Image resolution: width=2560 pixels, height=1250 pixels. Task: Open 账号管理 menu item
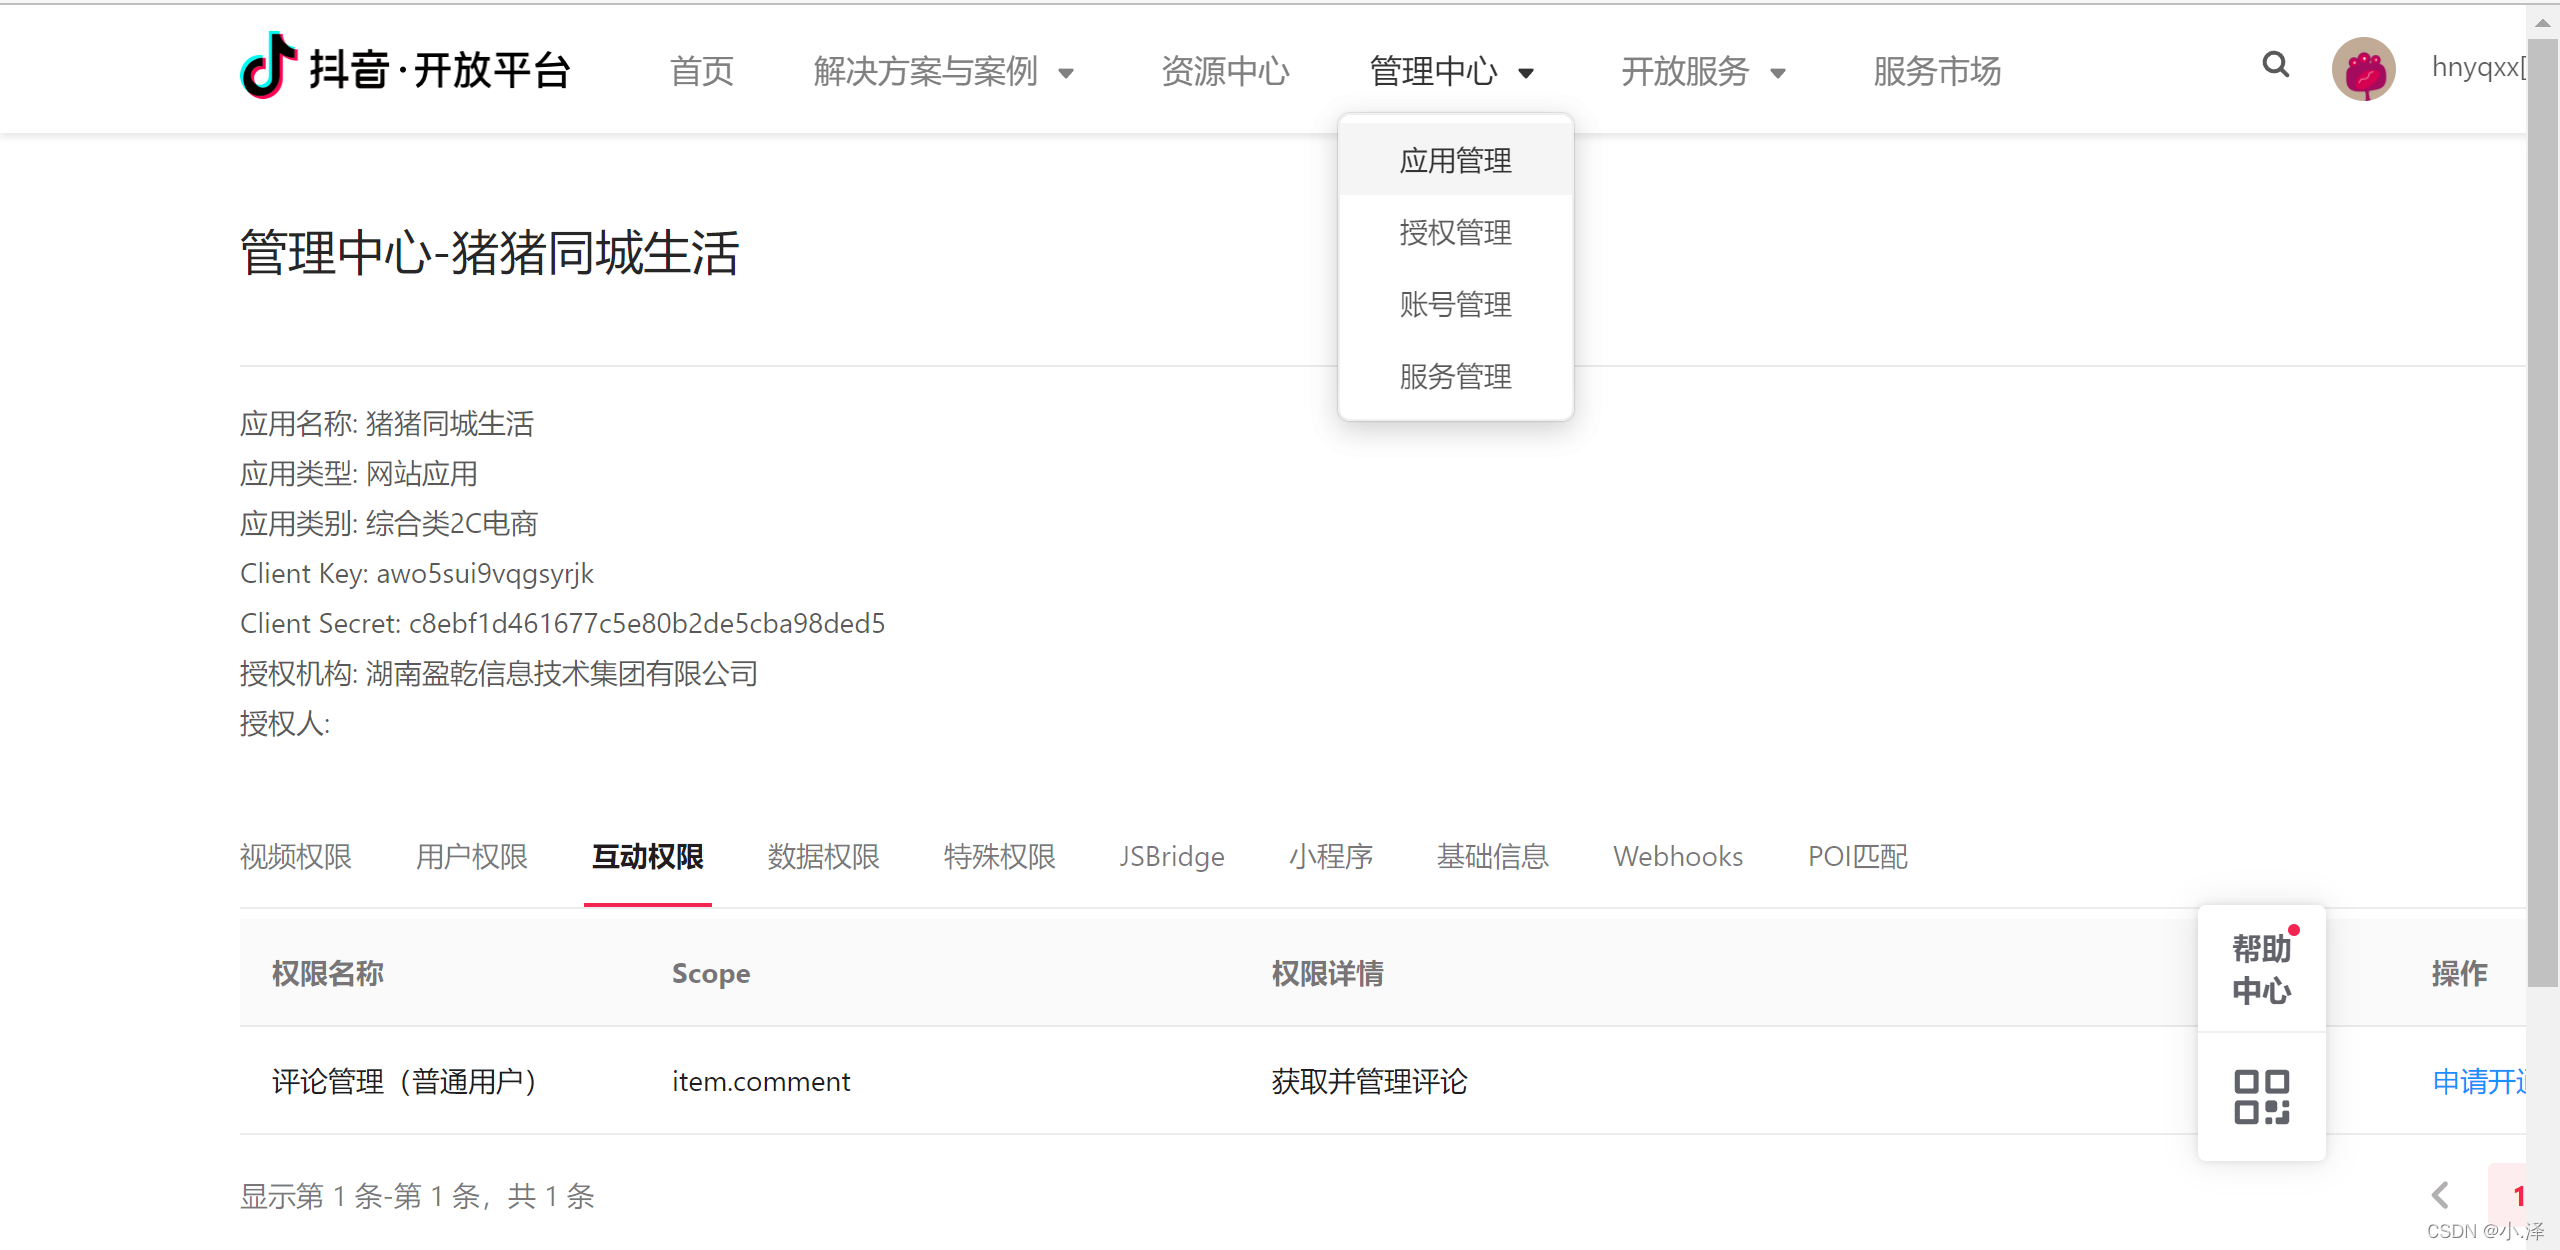coord(1455,305)
